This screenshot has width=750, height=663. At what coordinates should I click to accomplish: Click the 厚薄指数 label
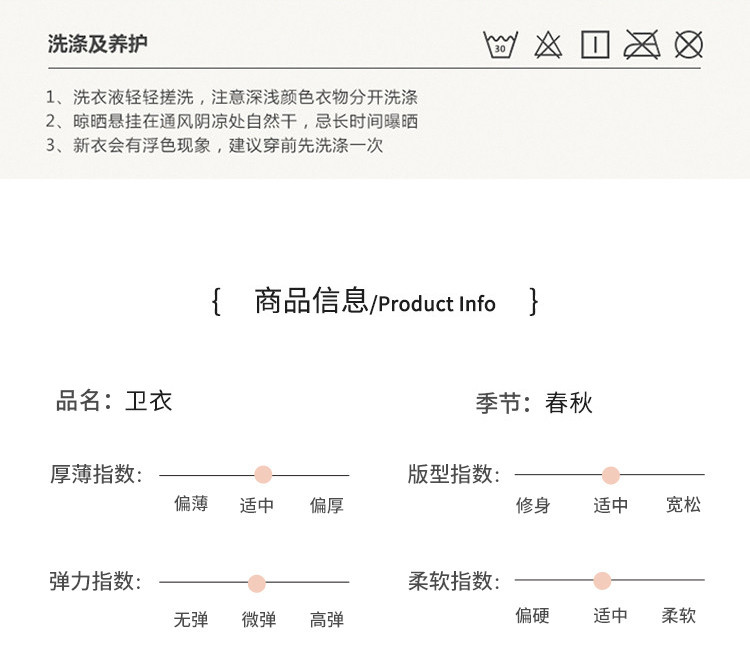point(96,474)
